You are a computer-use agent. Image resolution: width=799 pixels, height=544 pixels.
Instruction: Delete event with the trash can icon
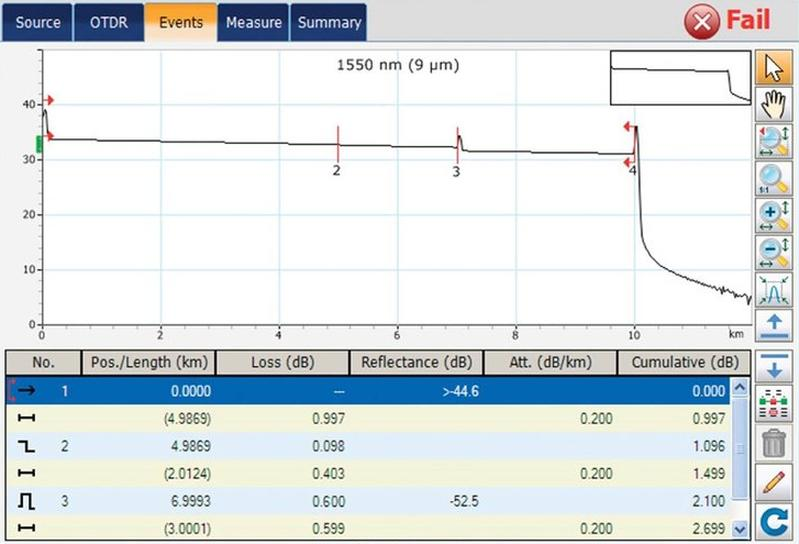click(772, 442)
